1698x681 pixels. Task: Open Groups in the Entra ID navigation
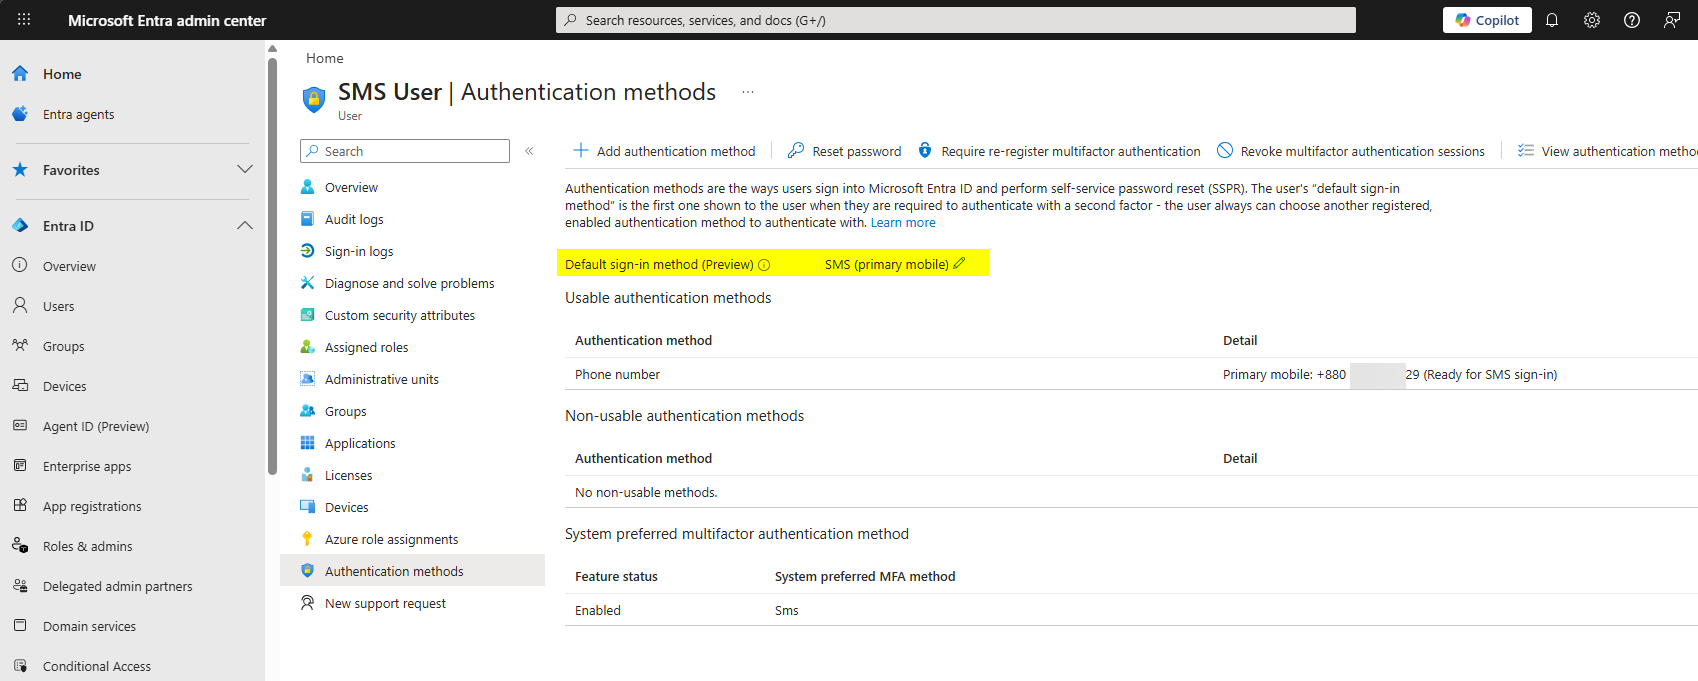coord(63,346)
